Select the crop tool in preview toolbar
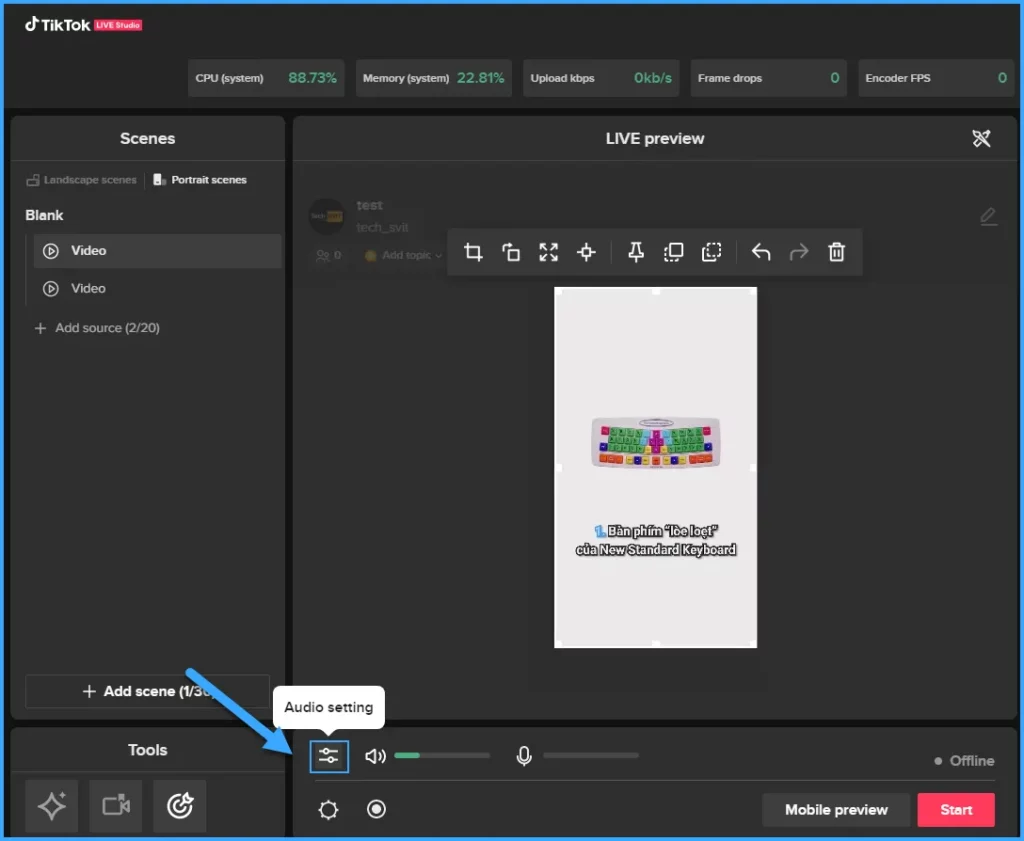The width and height of the screenshot is (1024, 841). point(474,253)
